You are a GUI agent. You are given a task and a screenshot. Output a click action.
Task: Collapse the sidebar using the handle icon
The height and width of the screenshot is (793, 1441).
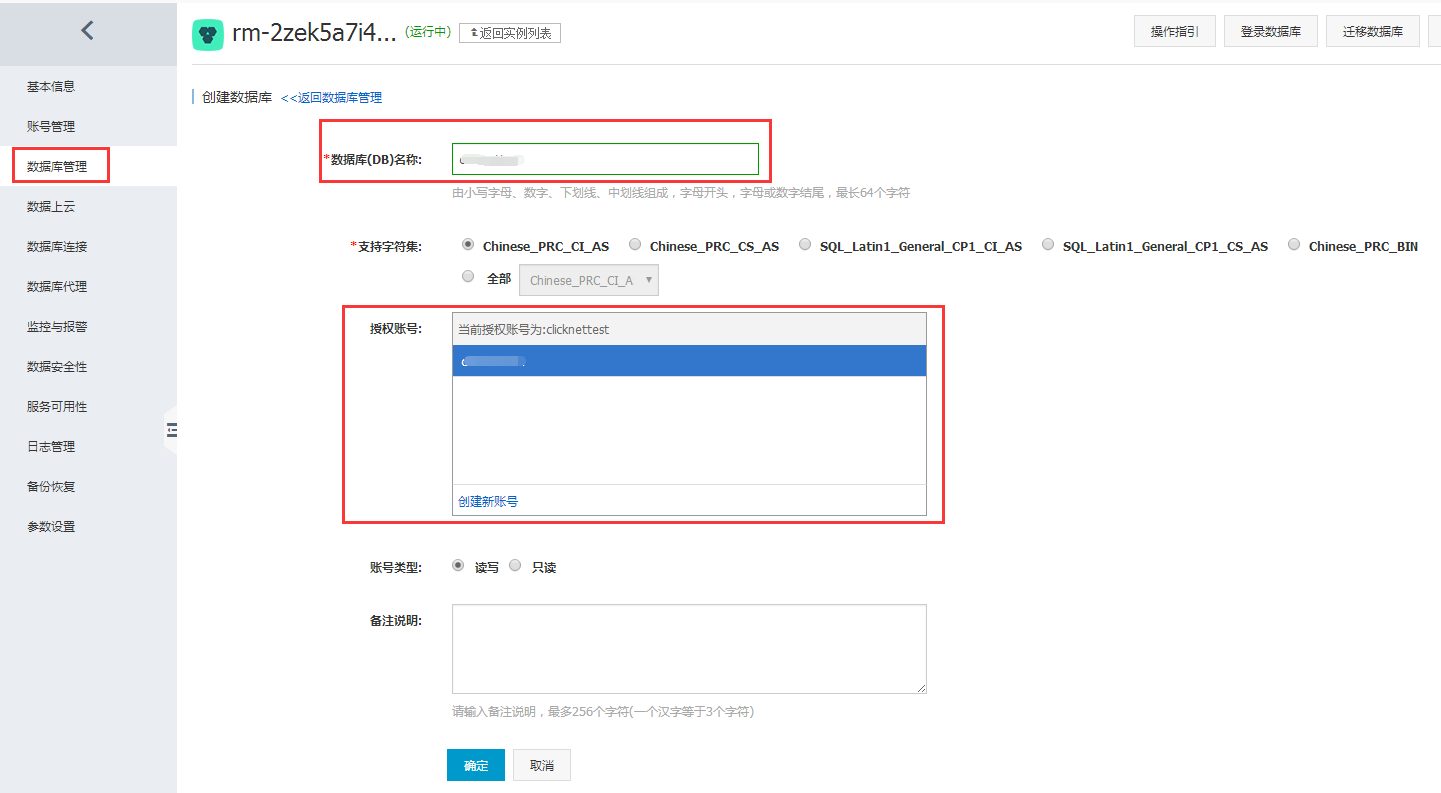point(171,430)
